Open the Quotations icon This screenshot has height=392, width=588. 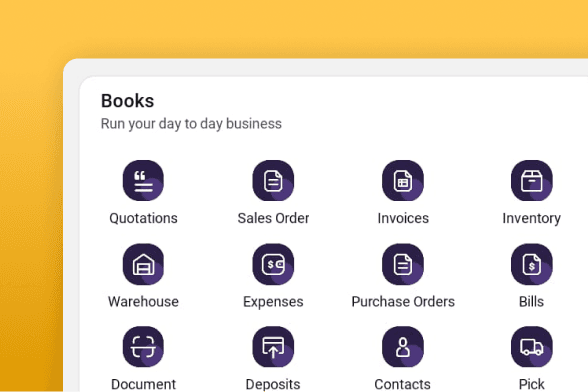point(143,180)
